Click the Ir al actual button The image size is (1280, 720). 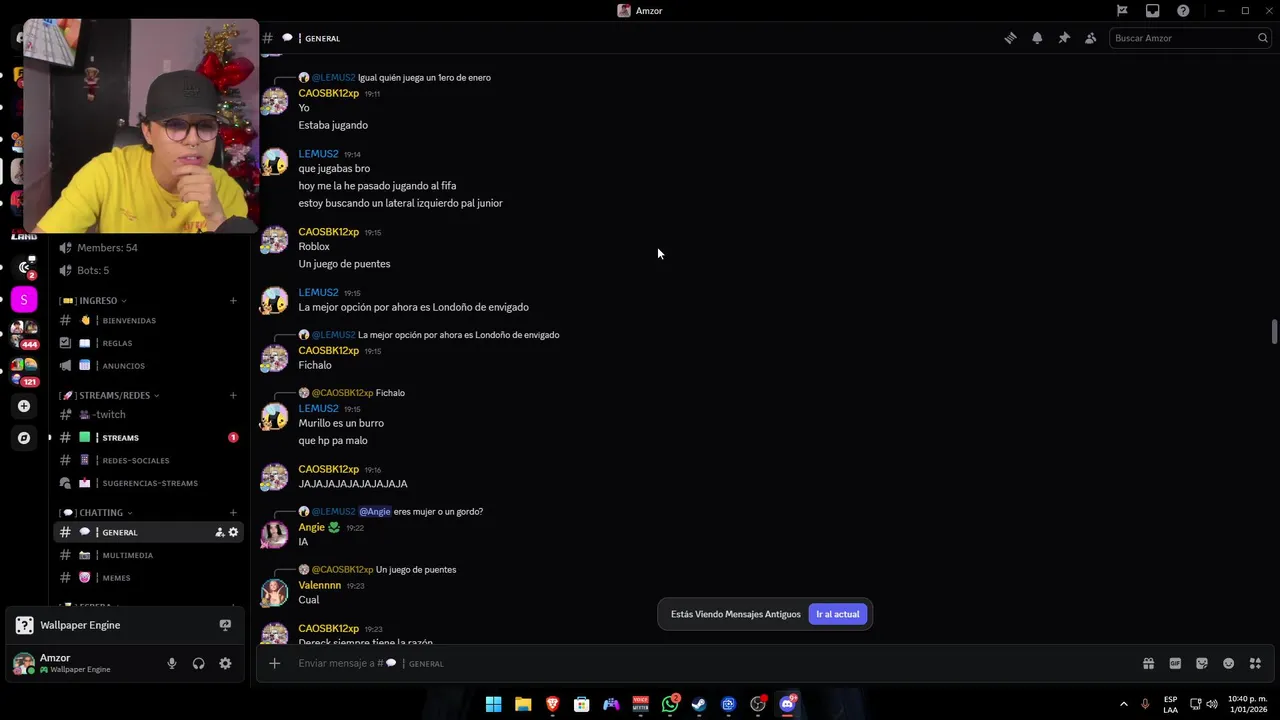click(837, 614)
